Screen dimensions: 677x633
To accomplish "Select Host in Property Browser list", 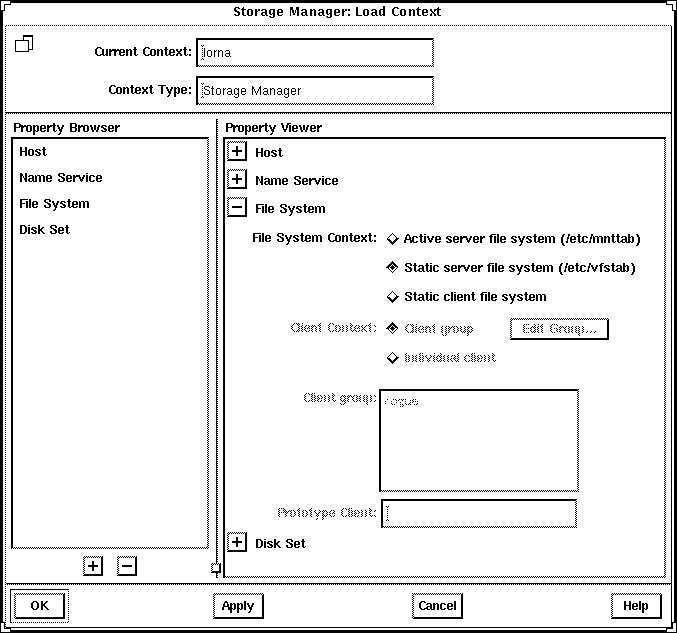I will (x=33, y=152).
